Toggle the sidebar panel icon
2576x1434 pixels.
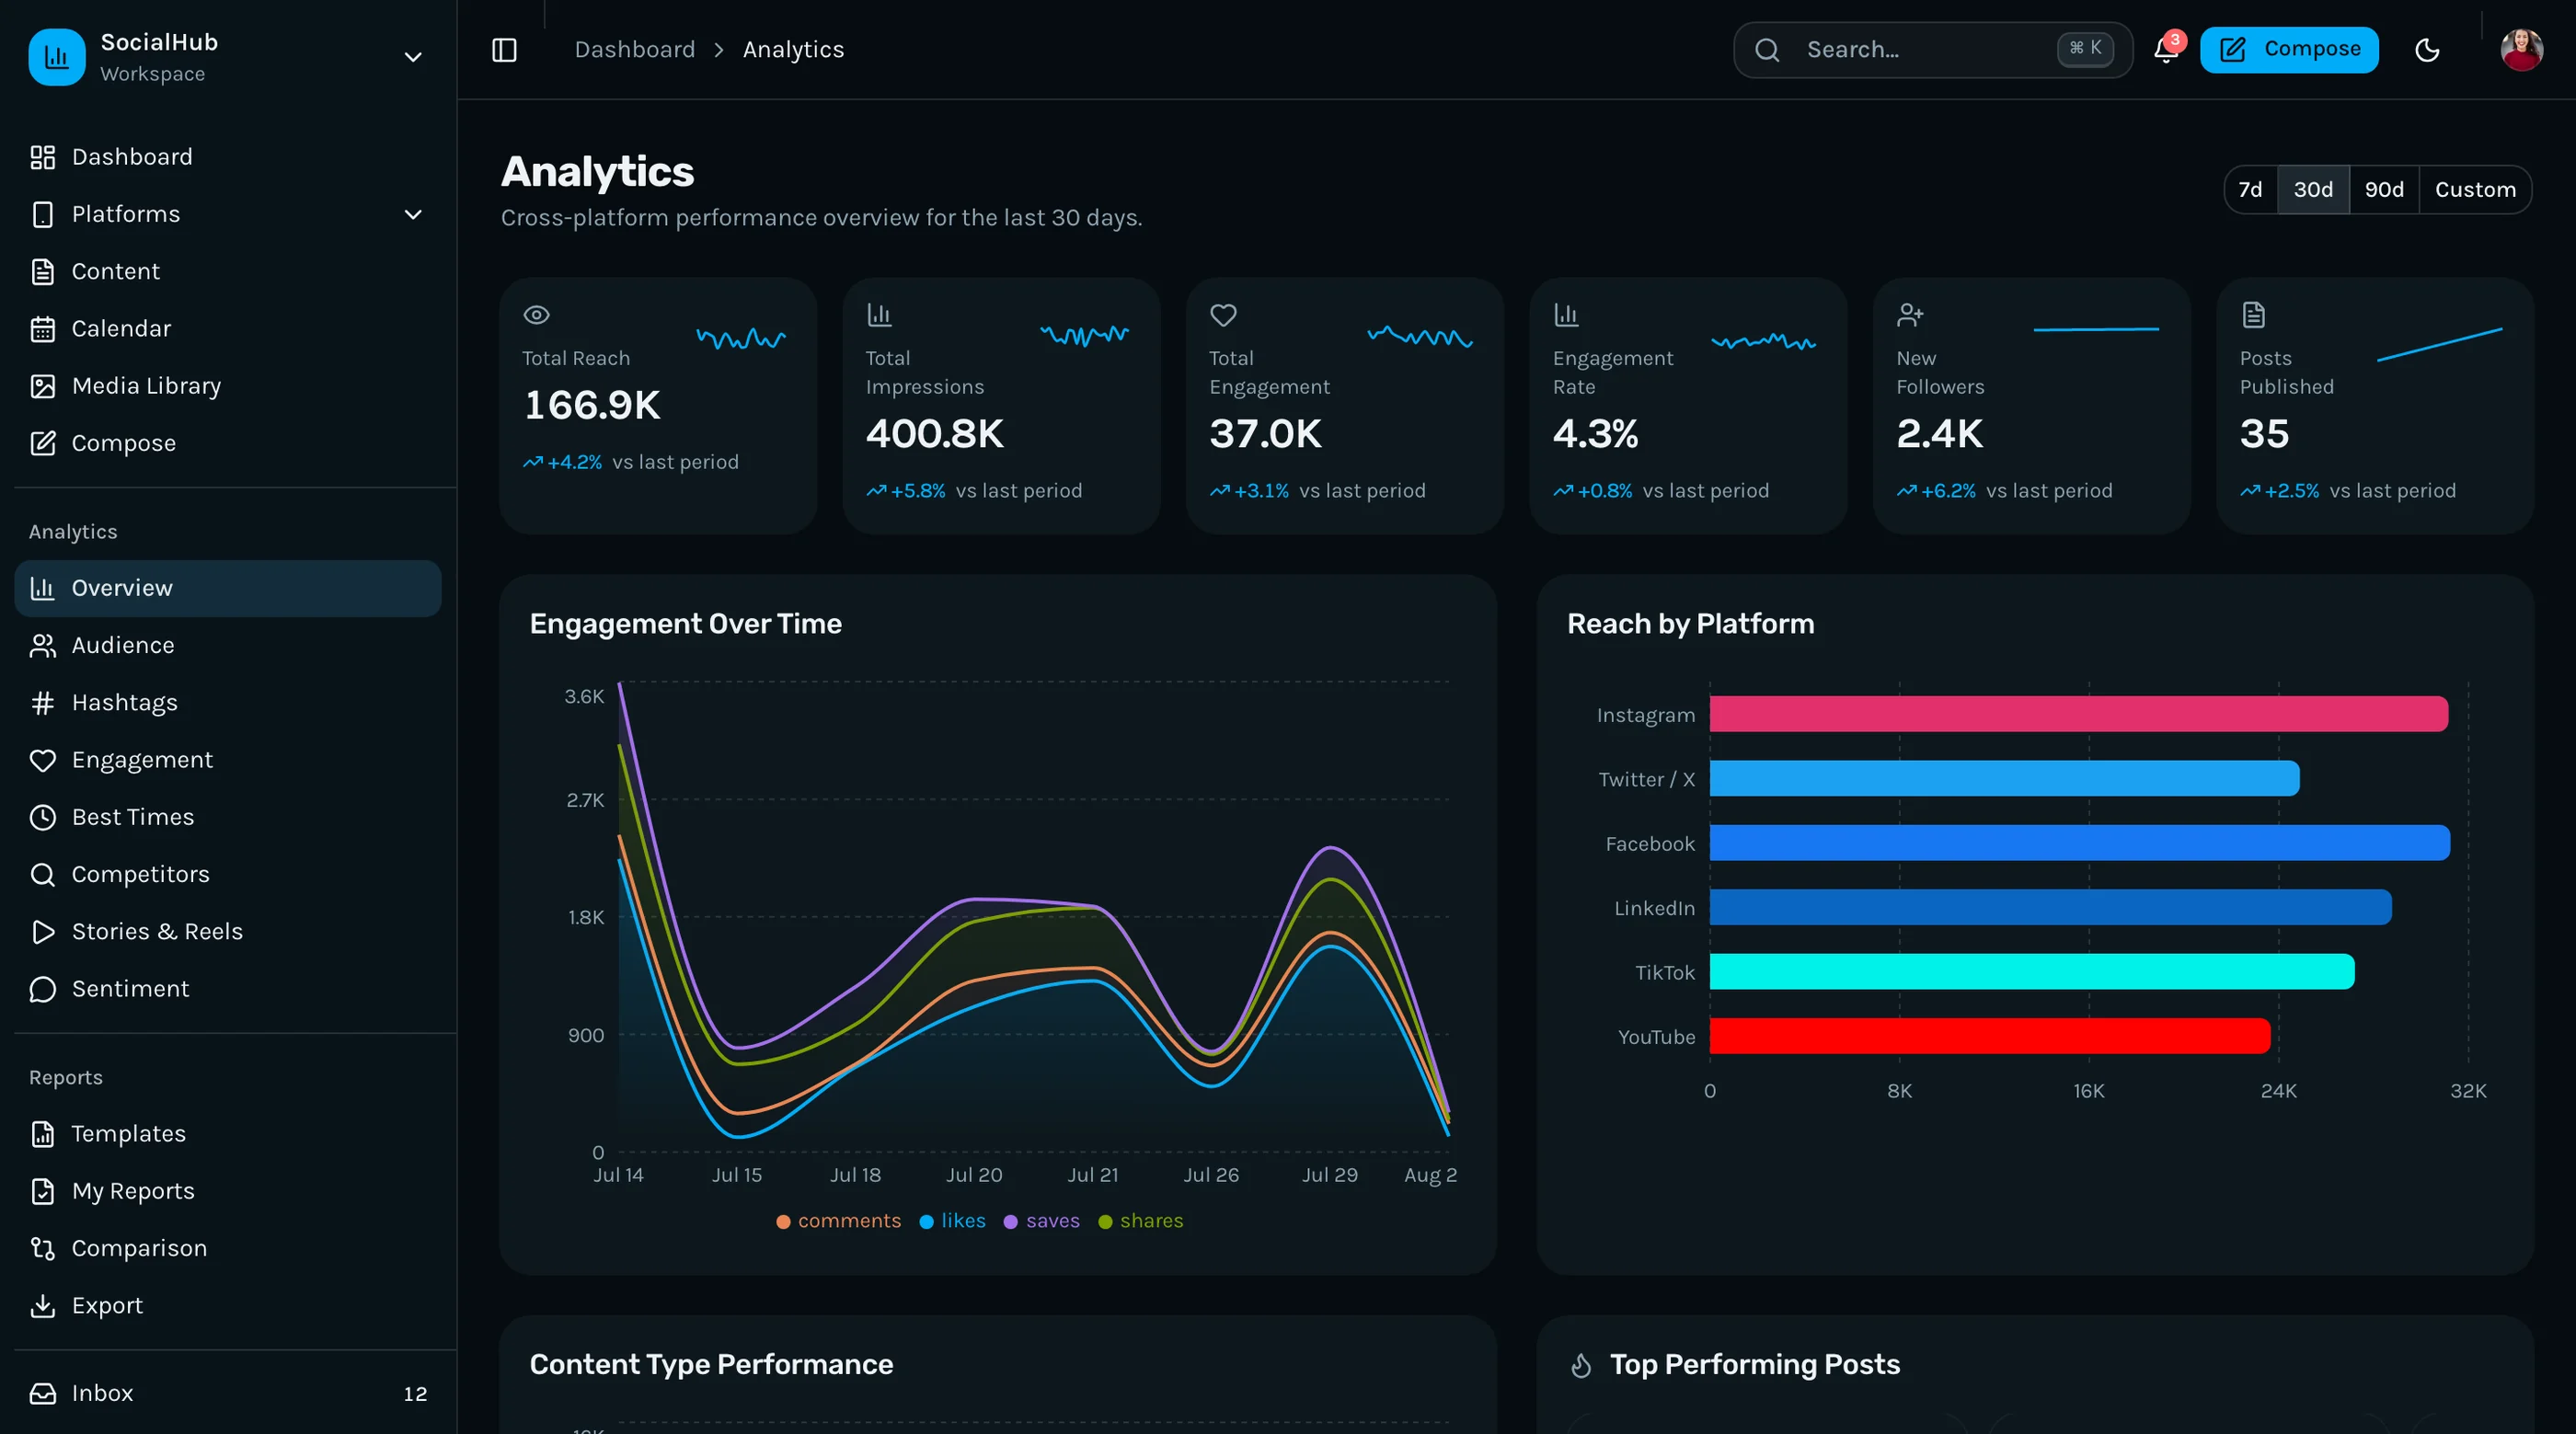[504, 49]
